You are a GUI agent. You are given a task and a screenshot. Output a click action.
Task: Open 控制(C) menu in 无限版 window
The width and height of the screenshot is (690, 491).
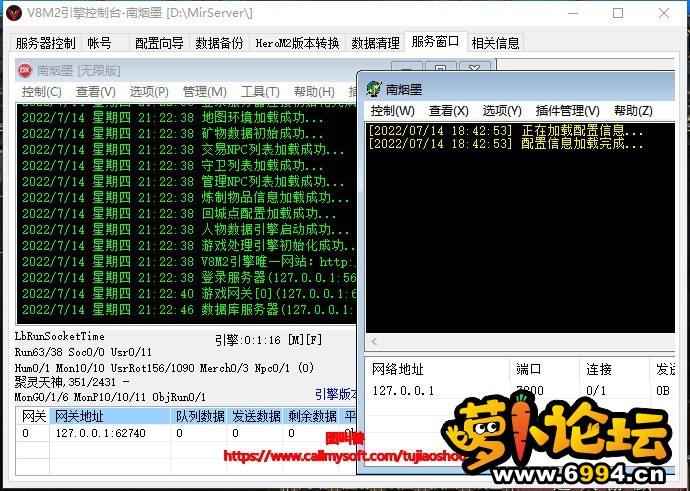coord(41,92)
